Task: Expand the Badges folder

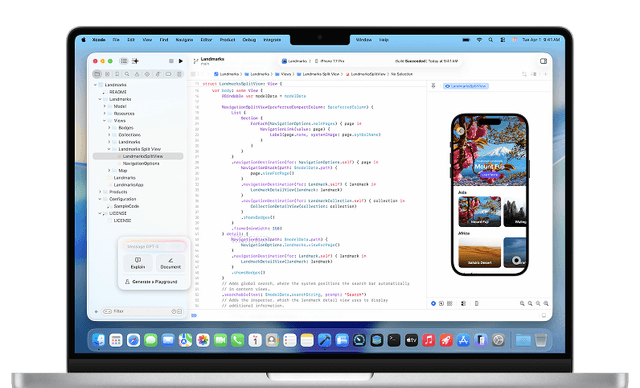Action: (109, 128)
